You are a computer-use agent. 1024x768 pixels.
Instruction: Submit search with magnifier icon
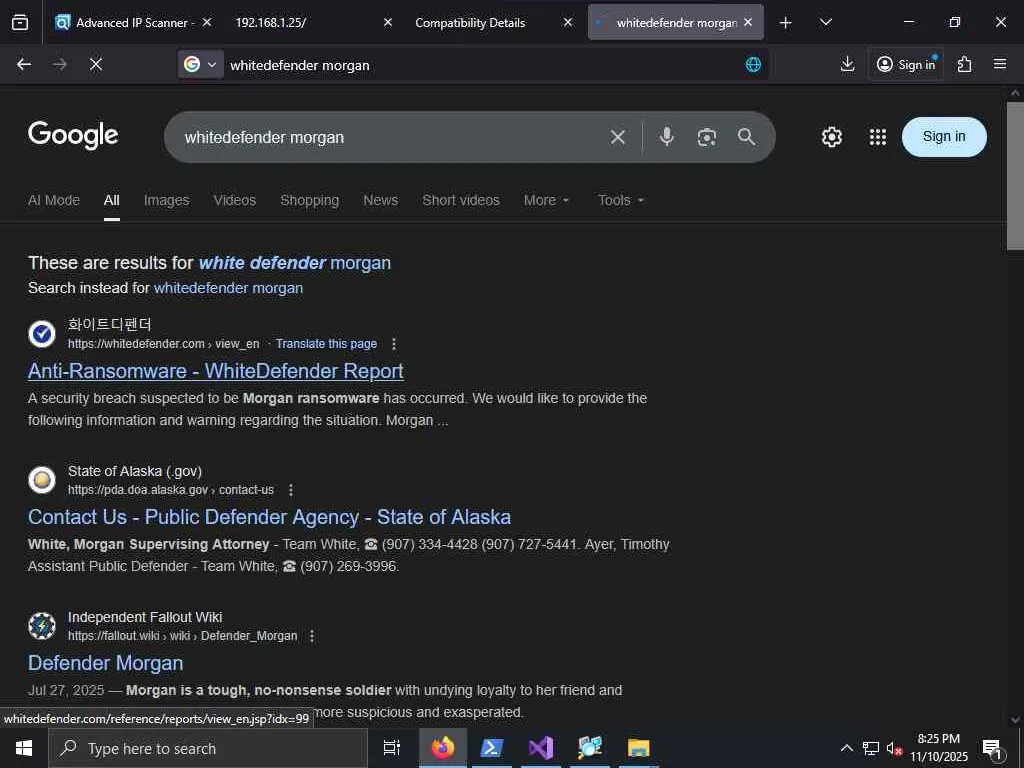click(746, 136)
